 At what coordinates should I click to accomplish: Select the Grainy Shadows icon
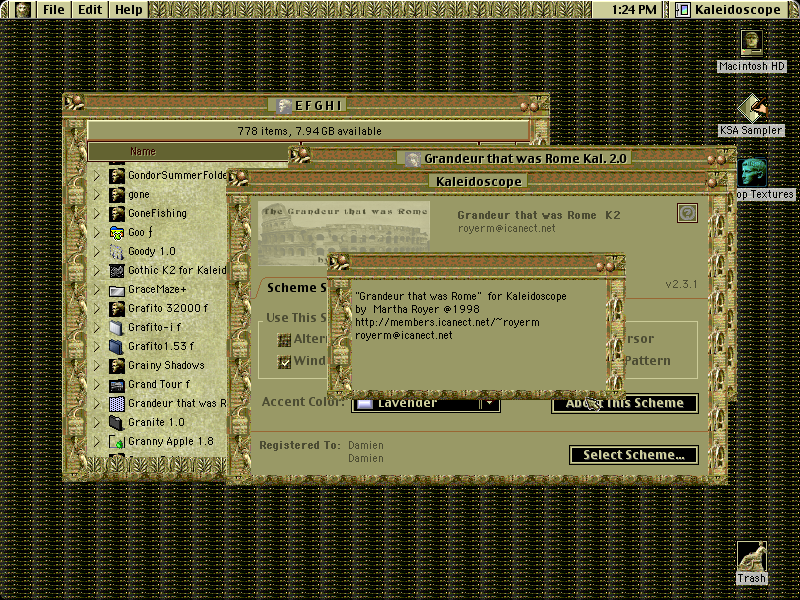point(117,366)
